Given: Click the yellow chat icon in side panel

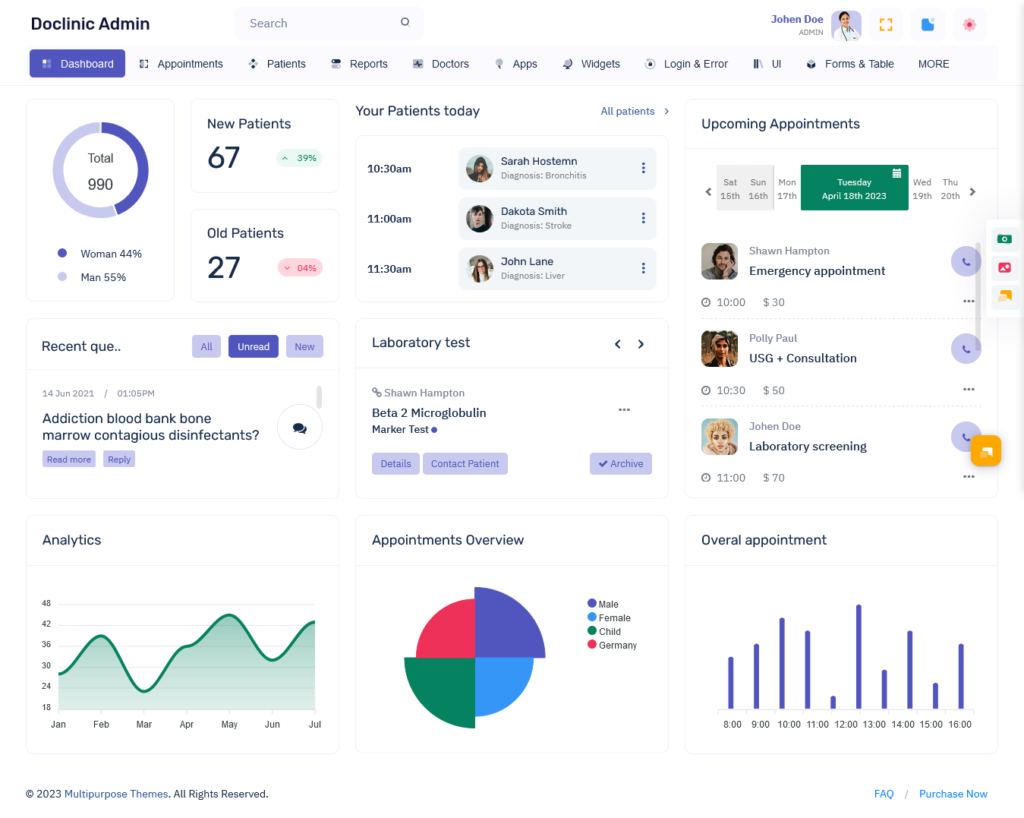Looking at the screenshot, I should (1004, 296).
